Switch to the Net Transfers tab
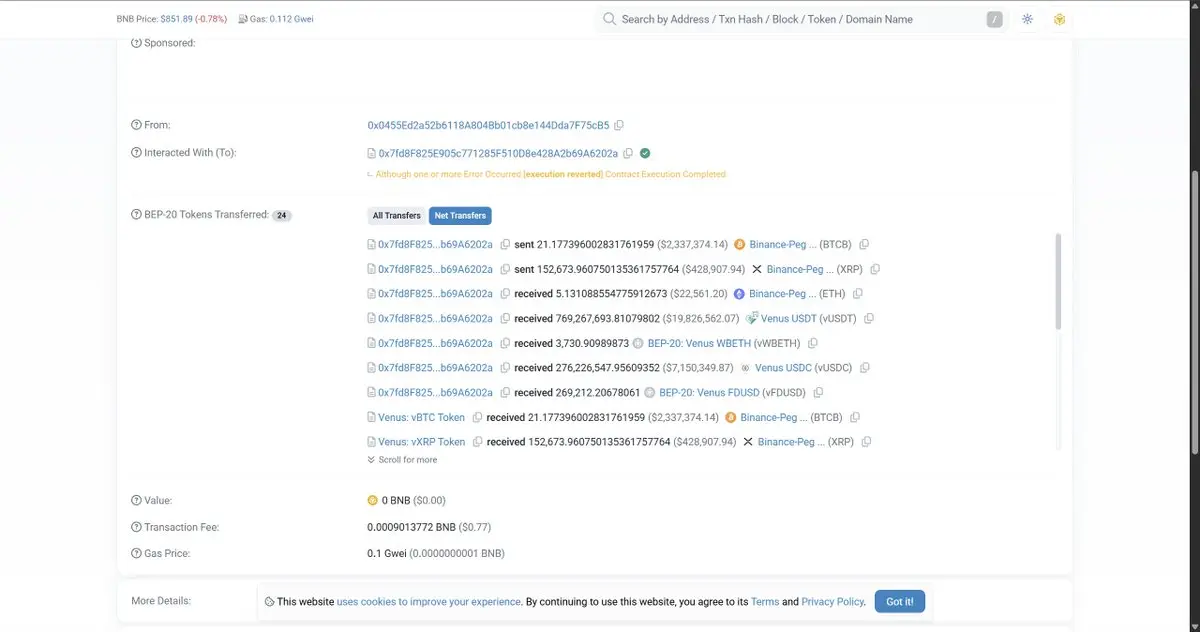The width and height of the screenshot is (1200, 632). click(x=460, y=216)
